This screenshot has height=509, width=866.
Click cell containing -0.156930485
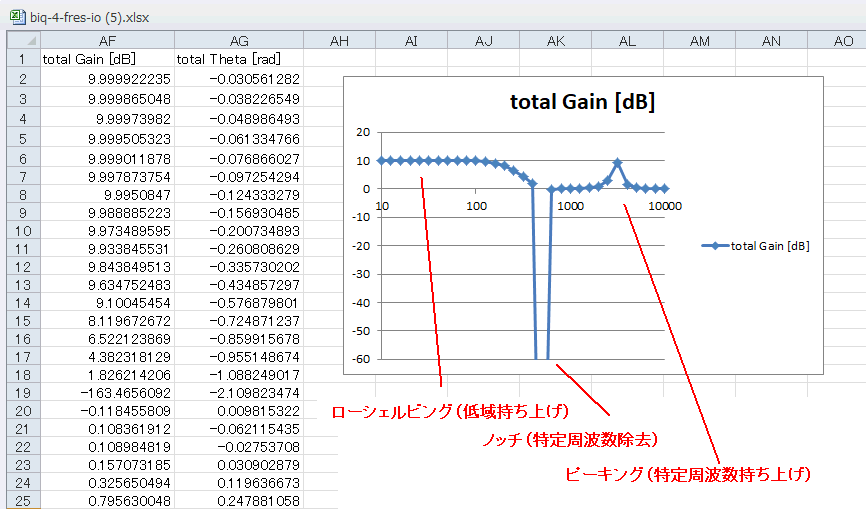click(239, 213)
